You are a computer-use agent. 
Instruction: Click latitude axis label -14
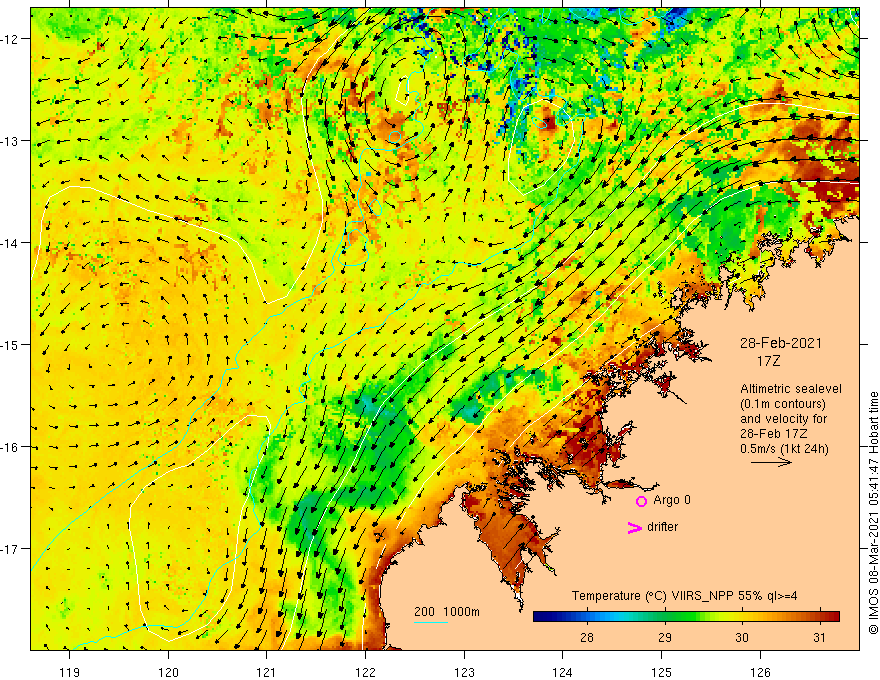click(10, 243)
